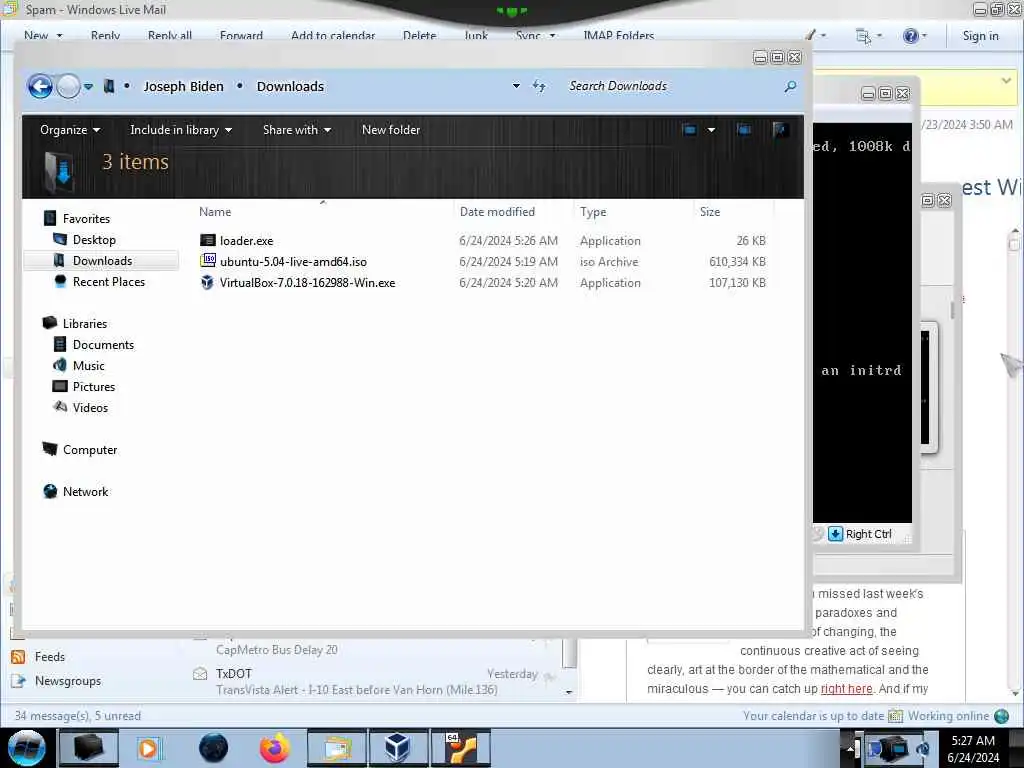Open the Share with dropdown

[296, 130]
